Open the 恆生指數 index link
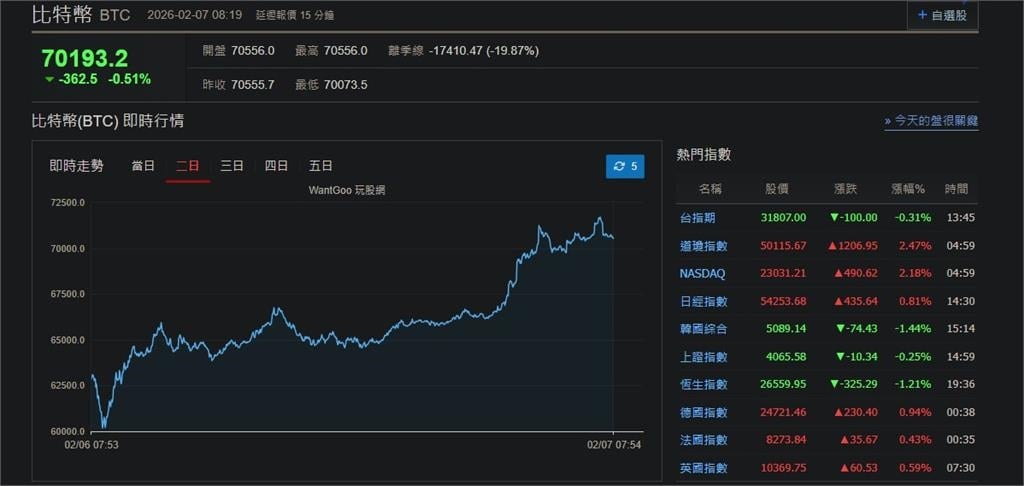The image size is (1024, 486). pos(703,385)
